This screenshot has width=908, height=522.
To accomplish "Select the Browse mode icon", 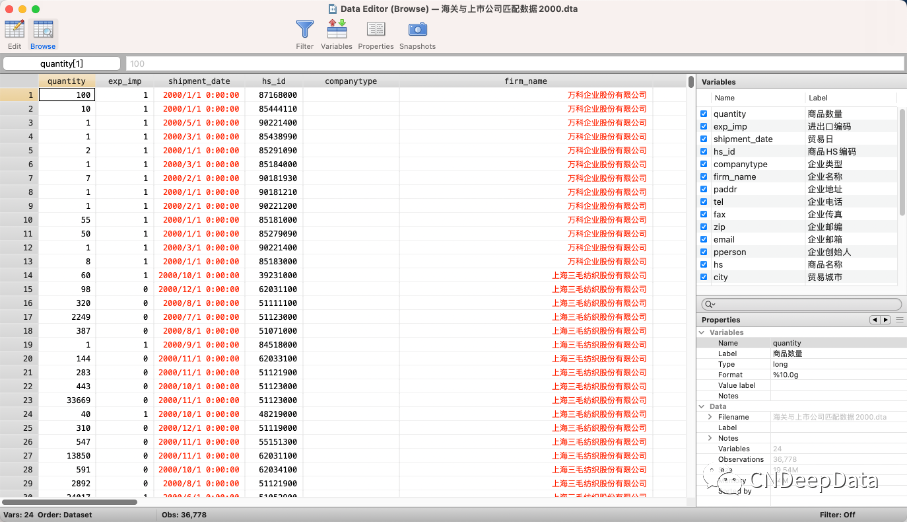I will (43, 29).
